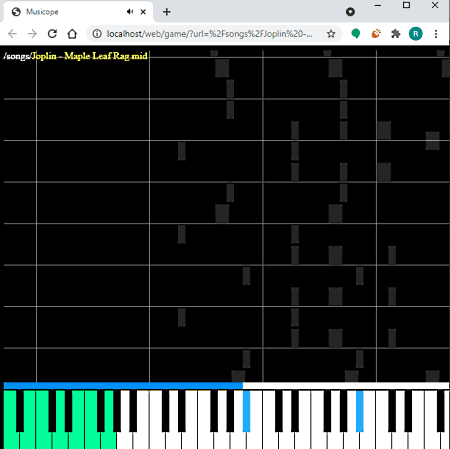Image resolution: width=450 pixels, height=449 pixels.
Task: Open a new browser tab
Action: click(x=167, y=12)
